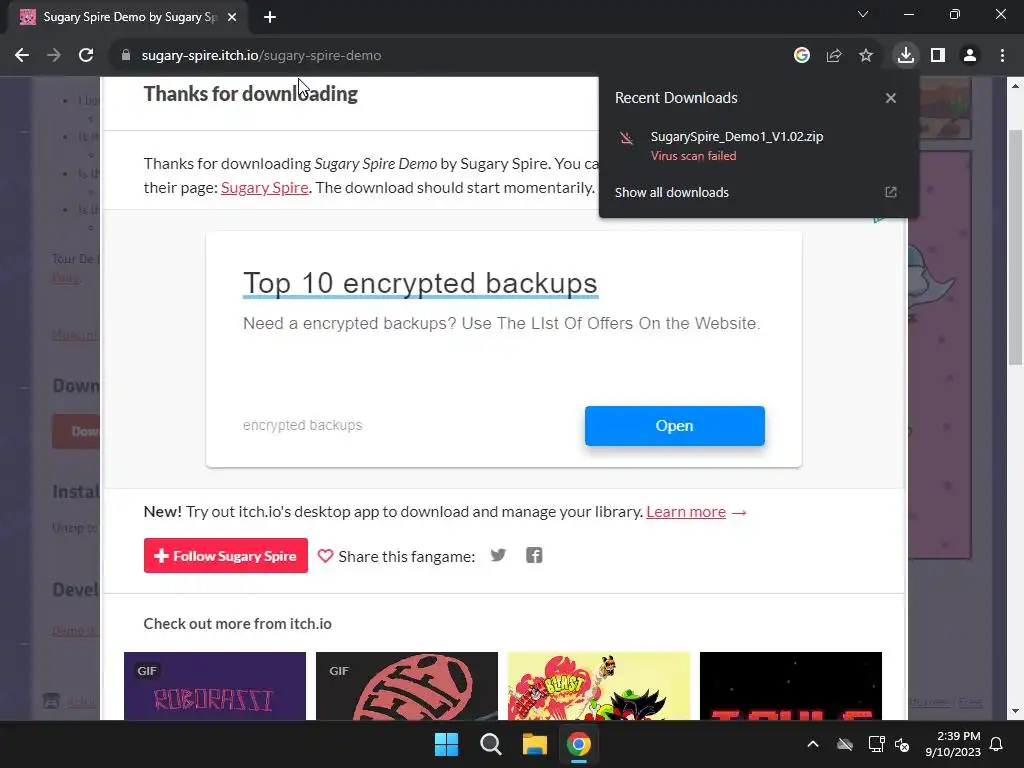Expand the tab search chevron
1024x768 pixels.
pyautogui.click(x=863, y=14)
